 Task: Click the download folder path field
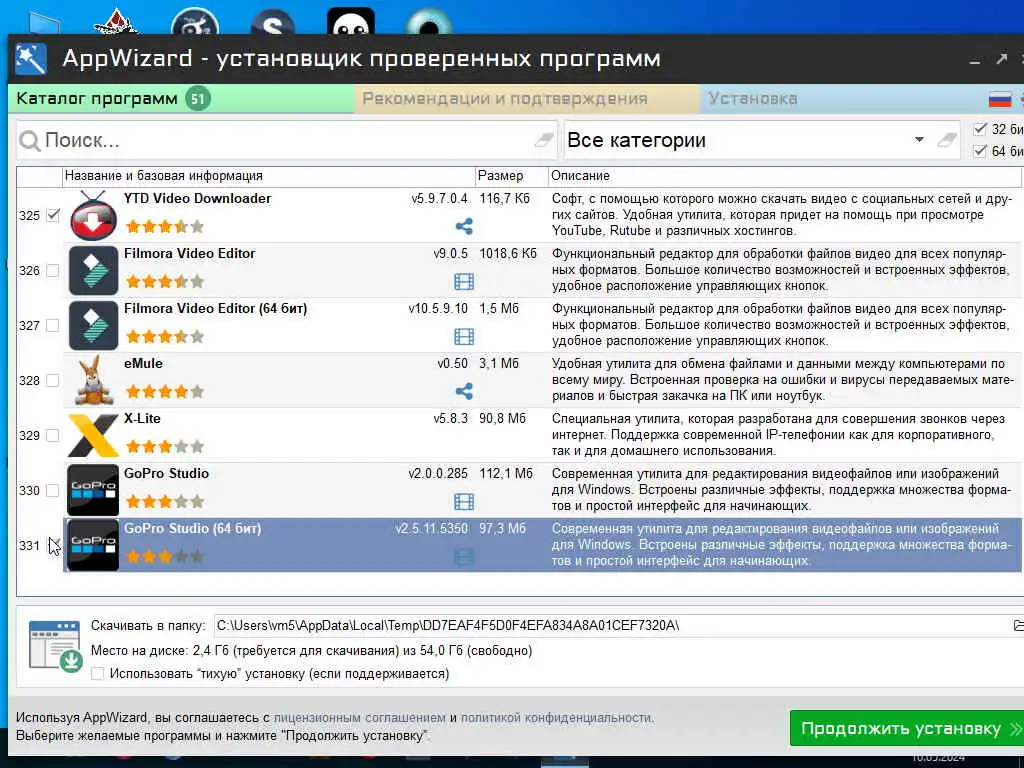[612, 626]
